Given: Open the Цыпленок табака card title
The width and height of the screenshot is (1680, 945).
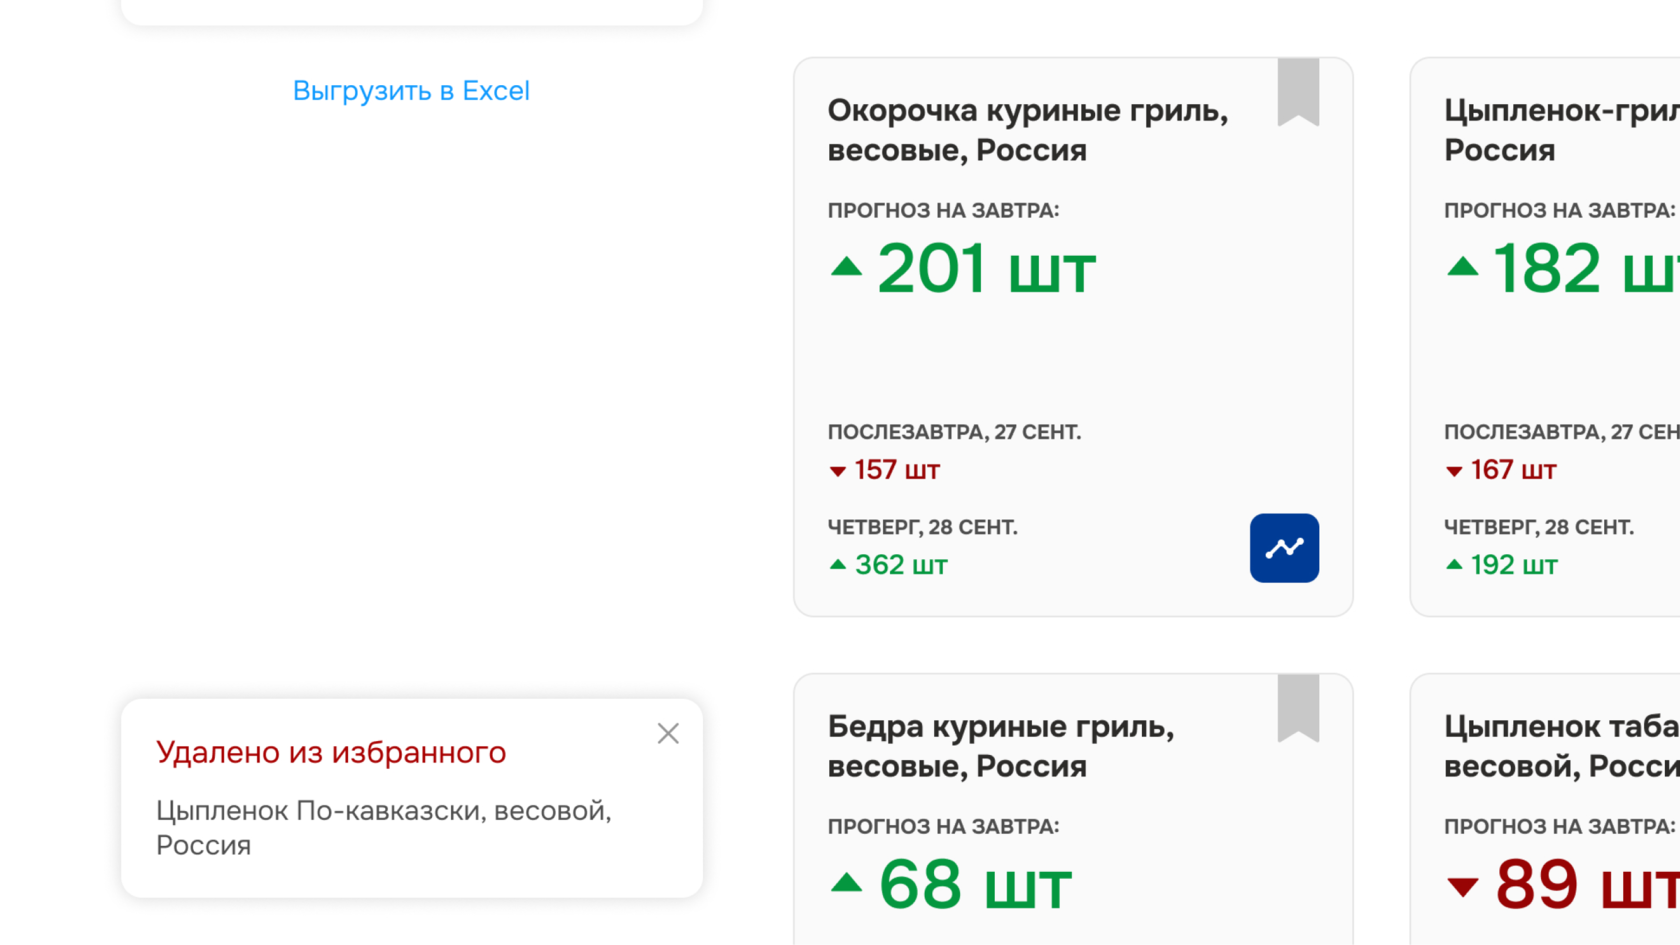Looking at the screenshot, I should coord(1560,746).
